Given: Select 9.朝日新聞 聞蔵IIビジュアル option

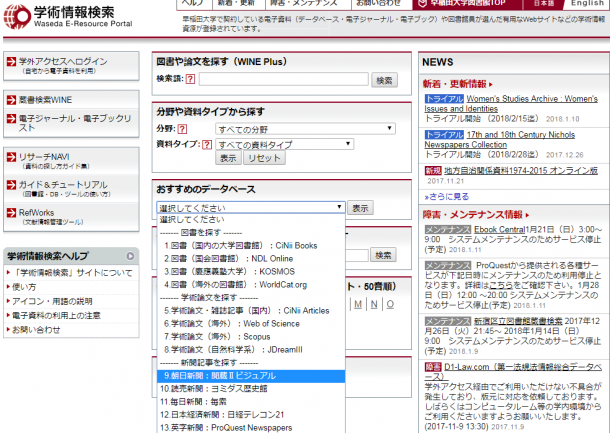Looking at the screenshot, I should (251, 376).
